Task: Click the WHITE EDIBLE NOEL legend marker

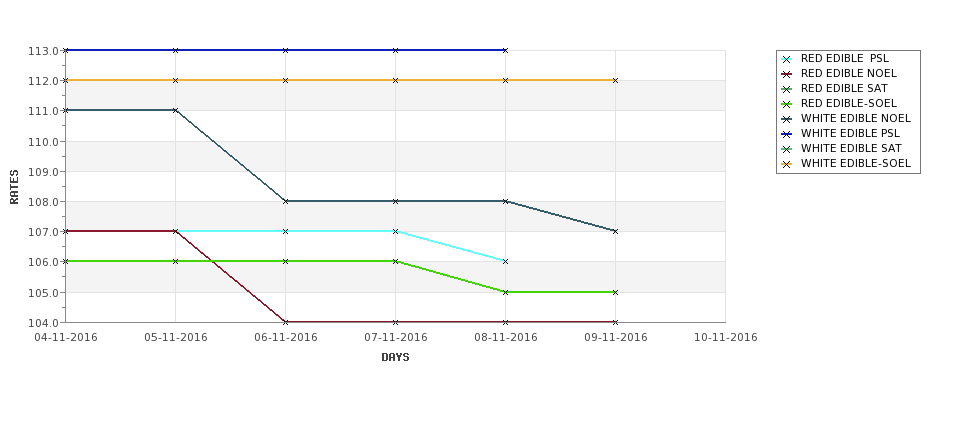Action: tap(787, 119)
